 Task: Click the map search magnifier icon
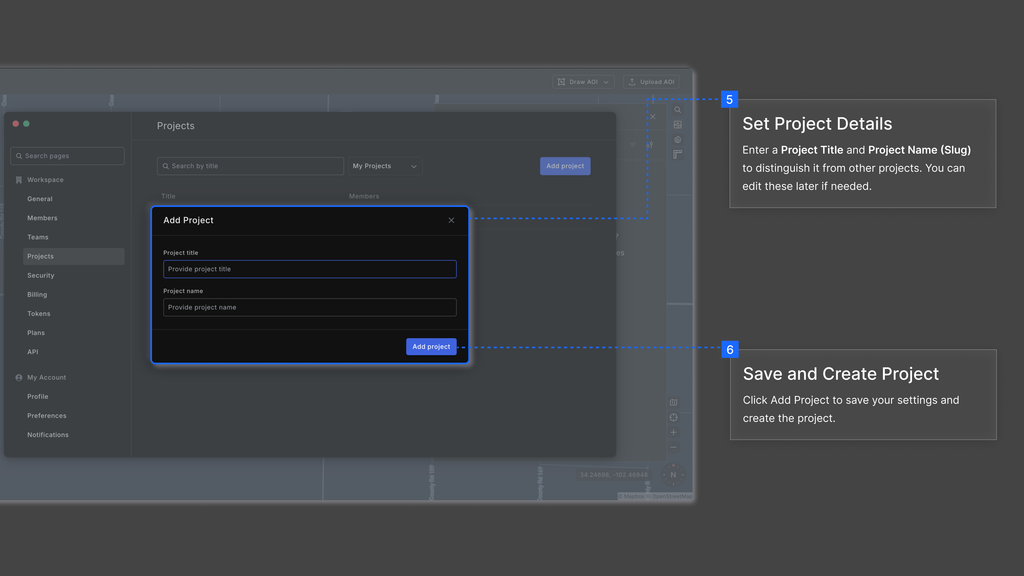tap(677, 110)
